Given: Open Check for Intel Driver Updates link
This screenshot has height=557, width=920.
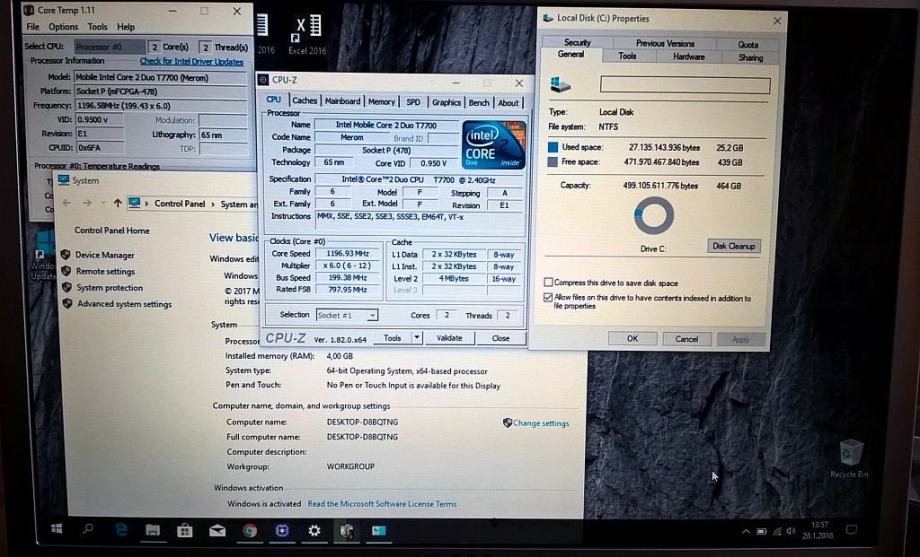Looking at the screenshot, I should pyautogui.click(x=191, y=61).
